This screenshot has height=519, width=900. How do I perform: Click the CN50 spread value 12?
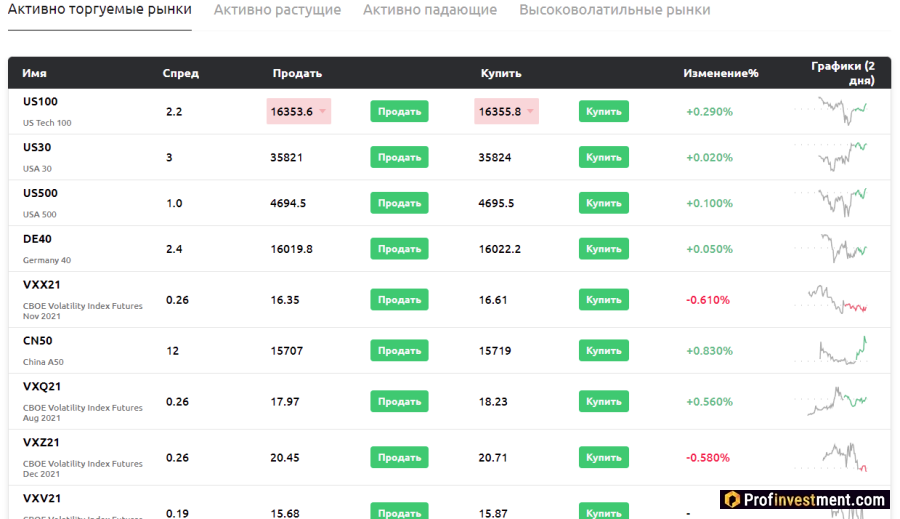[x=173, y=351]
